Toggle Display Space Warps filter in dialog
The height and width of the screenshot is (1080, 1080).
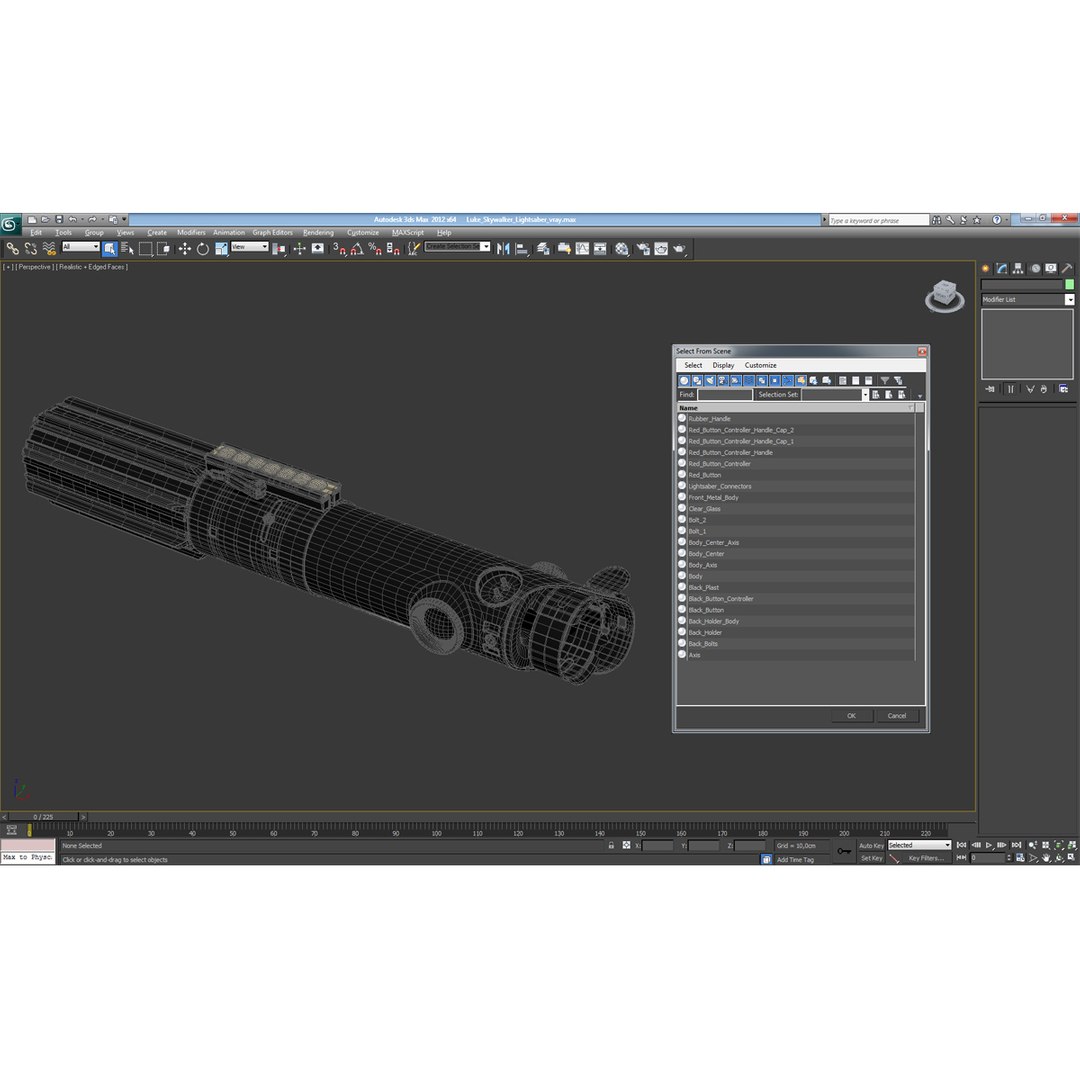pos(749,380)
